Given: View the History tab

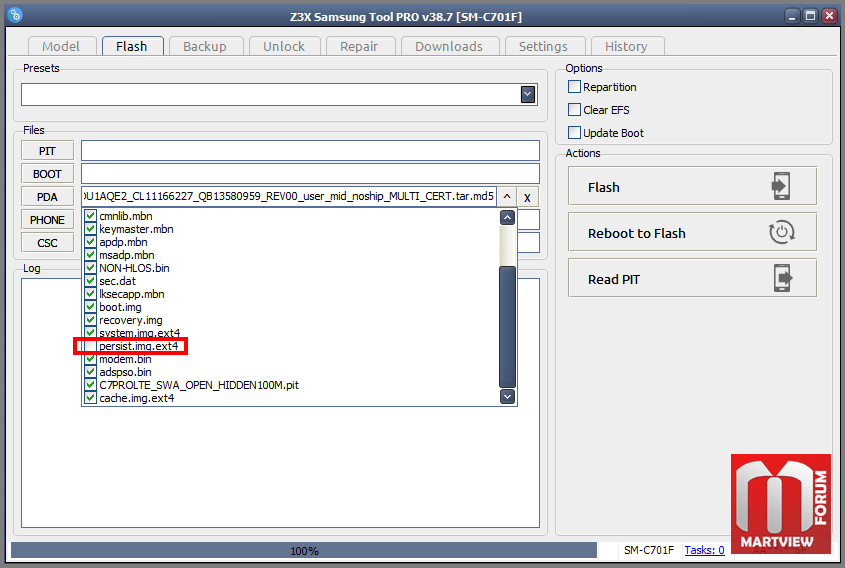Looking at the screenshot, I should coord(626,46).
